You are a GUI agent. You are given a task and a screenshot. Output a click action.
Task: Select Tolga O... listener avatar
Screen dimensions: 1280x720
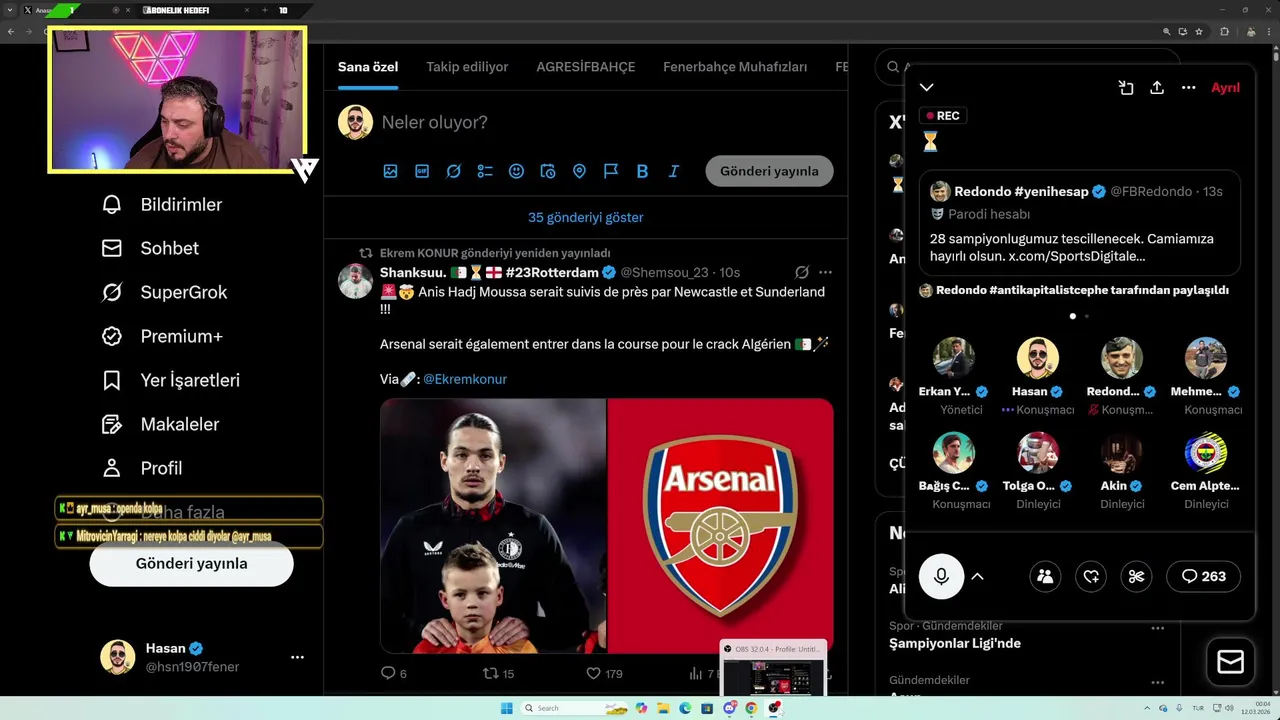(1038, 453)
